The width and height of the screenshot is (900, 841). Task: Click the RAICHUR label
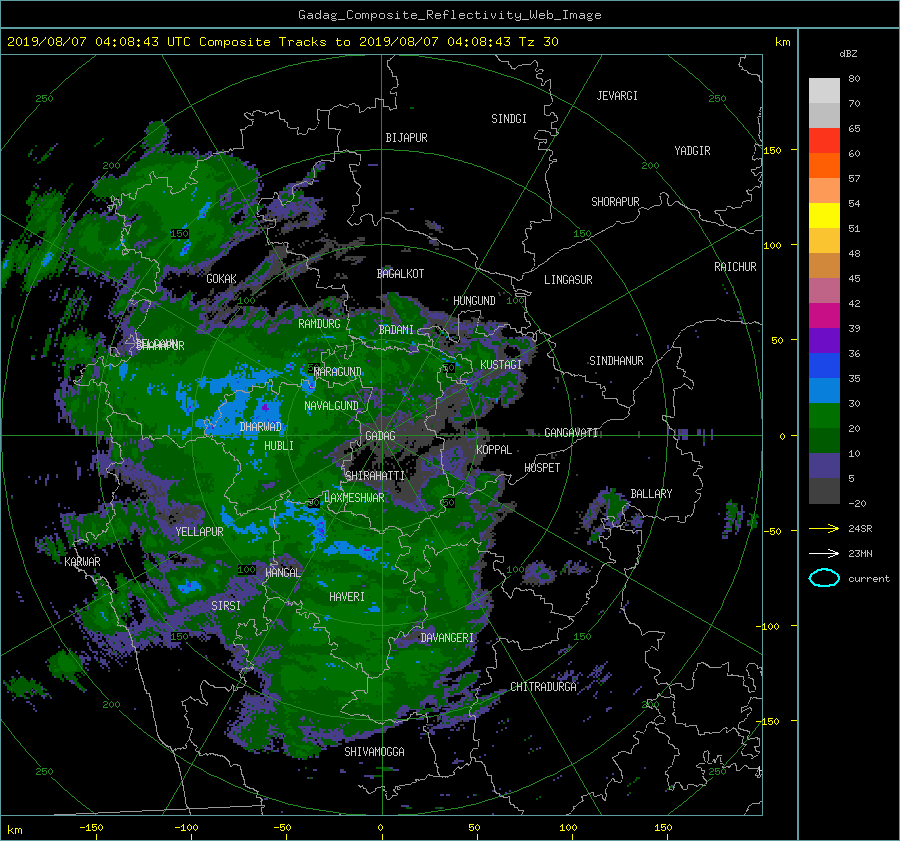pyautogui.click(x=735, y=267)
